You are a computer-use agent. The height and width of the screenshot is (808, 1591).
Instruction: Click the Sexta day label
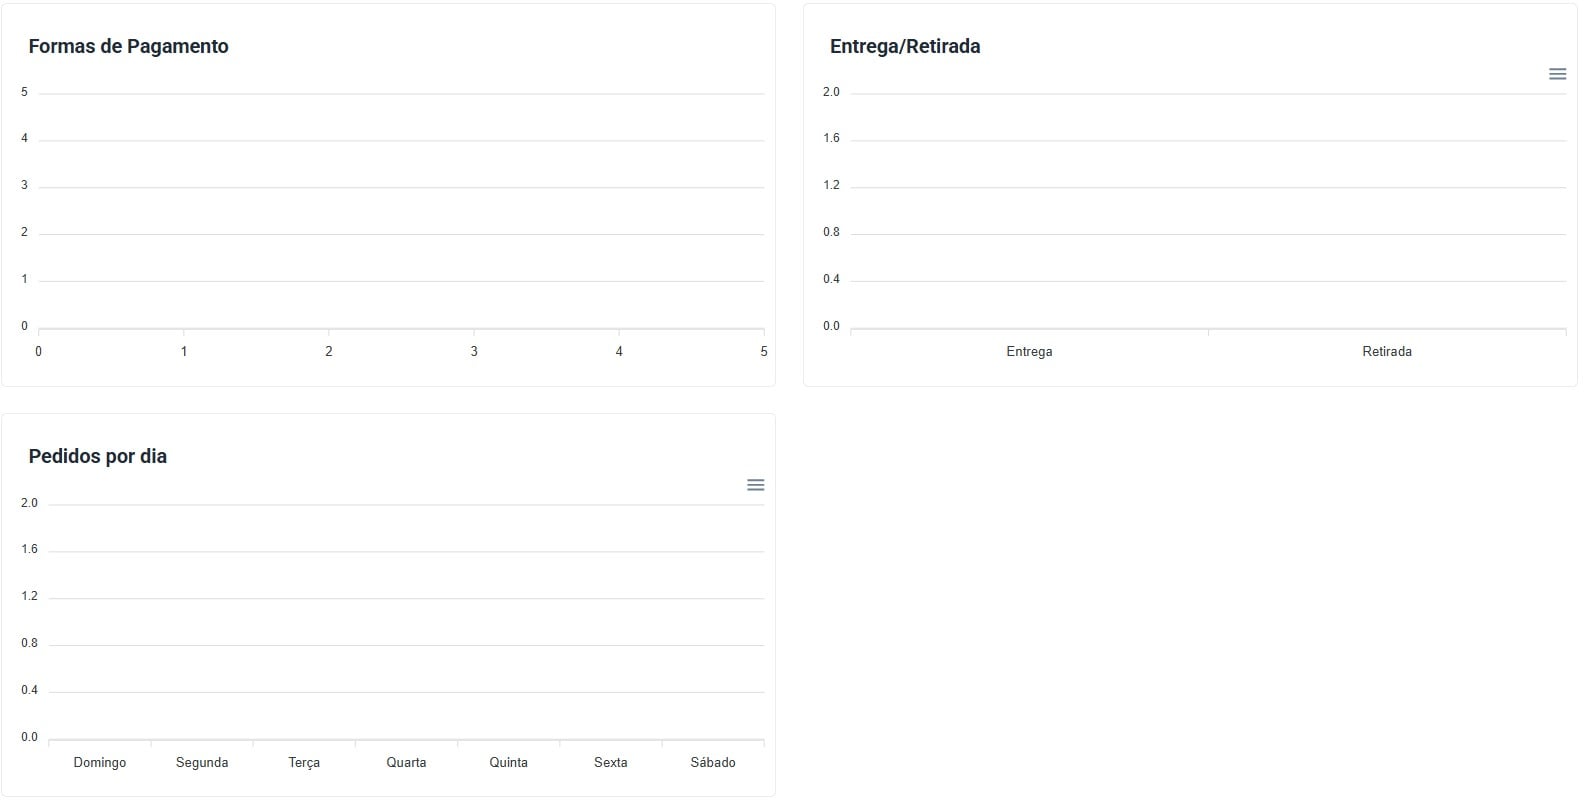point(610,762)
